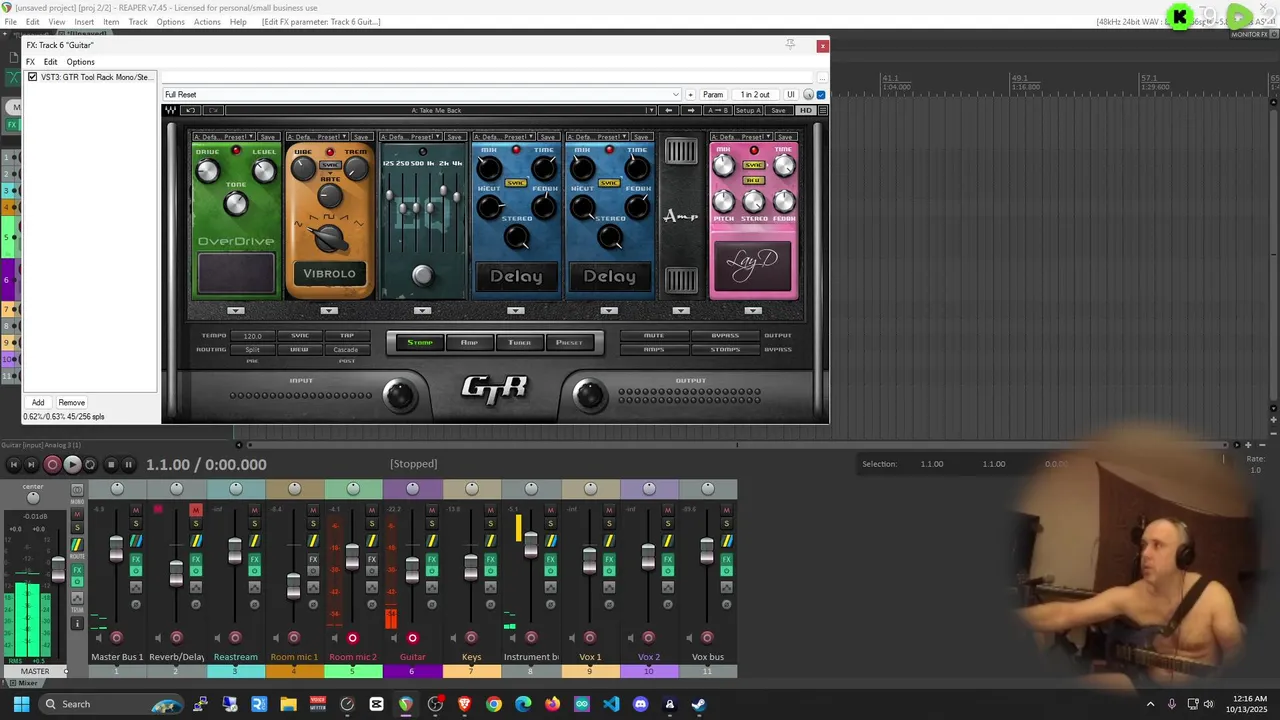Toggle the plugin bypass checkbox beside UI
Image resolution: width=1280 pixels, height=720 pixels.
coord(821,95)
